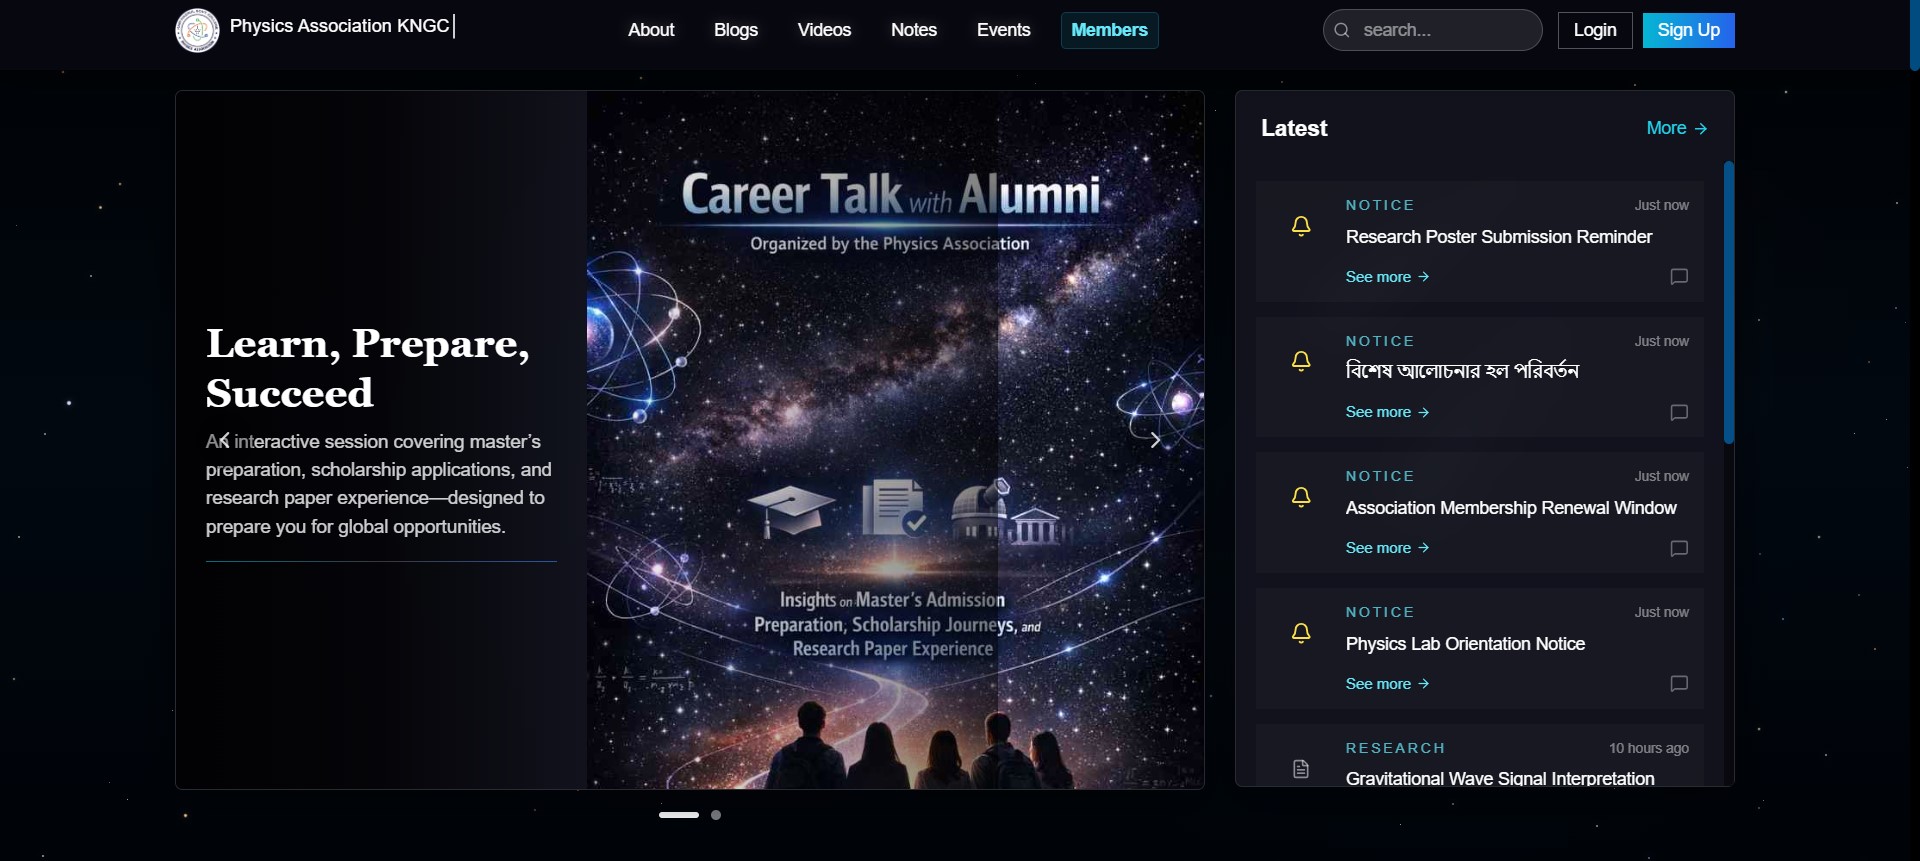
Task: Click the Latest panel scrollbar
Action: (1728, 302)
